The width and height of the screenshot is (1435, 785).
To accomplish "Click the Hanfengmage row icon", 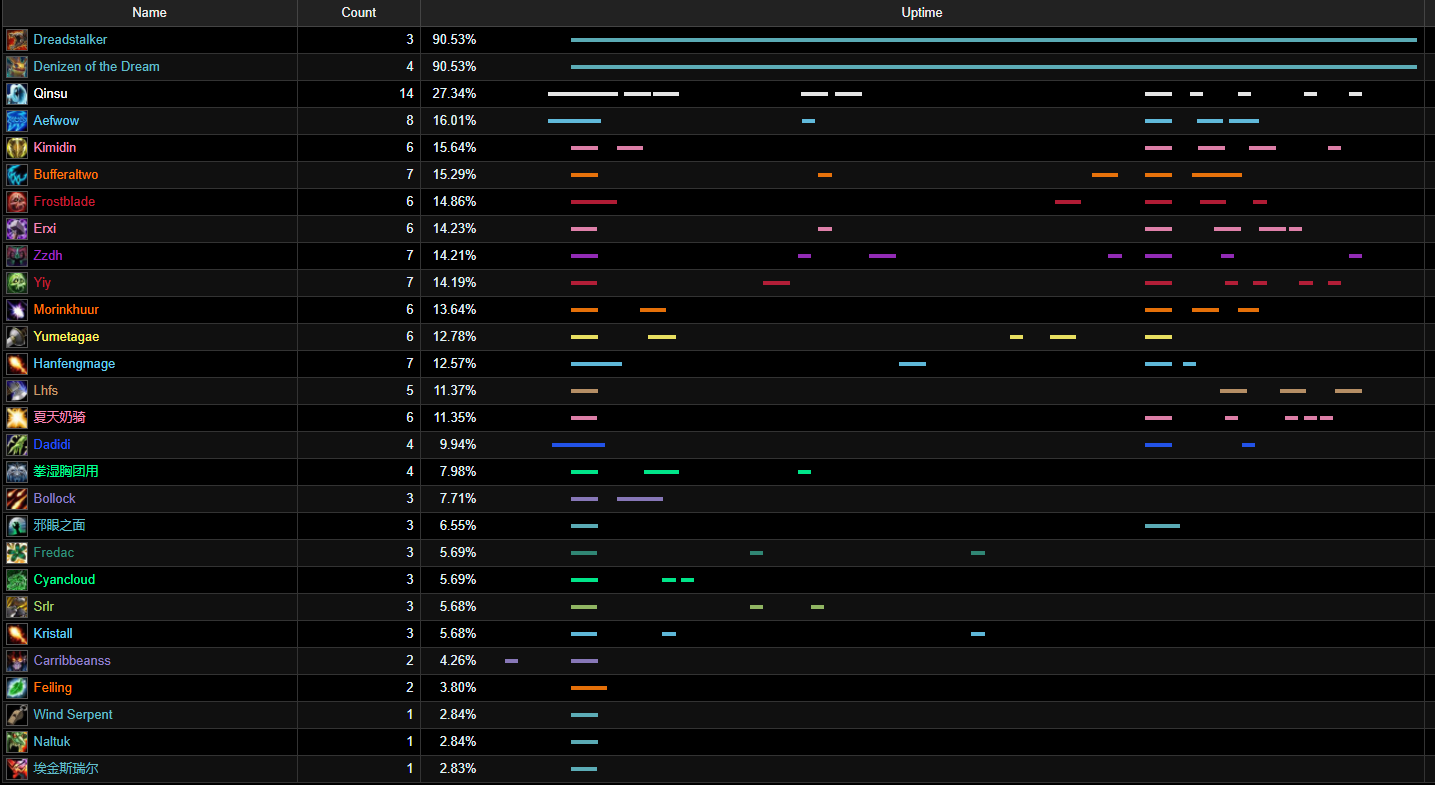I will (17, 364).
